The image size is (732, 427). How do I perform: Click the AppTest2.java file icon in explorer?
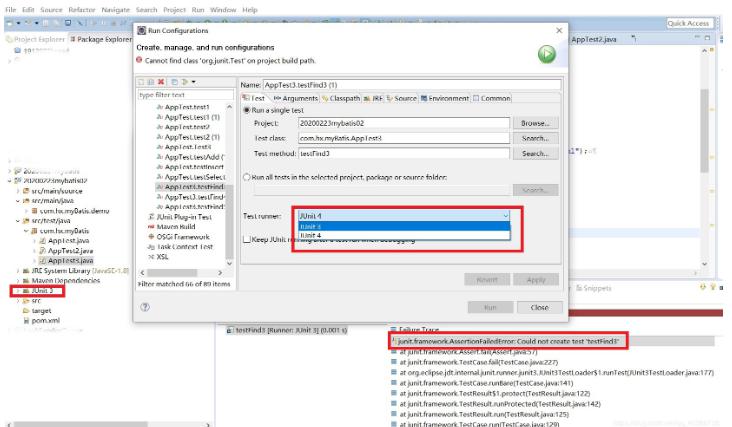42,251
